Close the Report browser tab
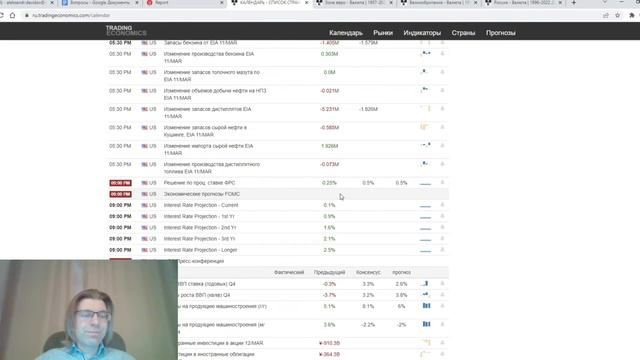 (x=222, y=3)
